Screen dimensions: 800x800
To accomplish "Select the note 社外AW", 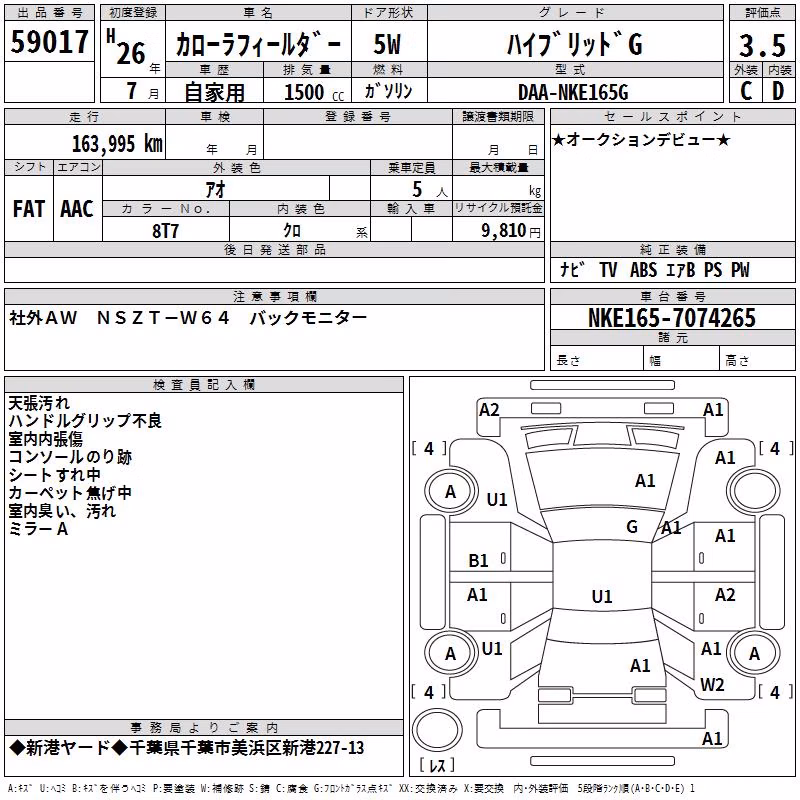I will point(43,318).
